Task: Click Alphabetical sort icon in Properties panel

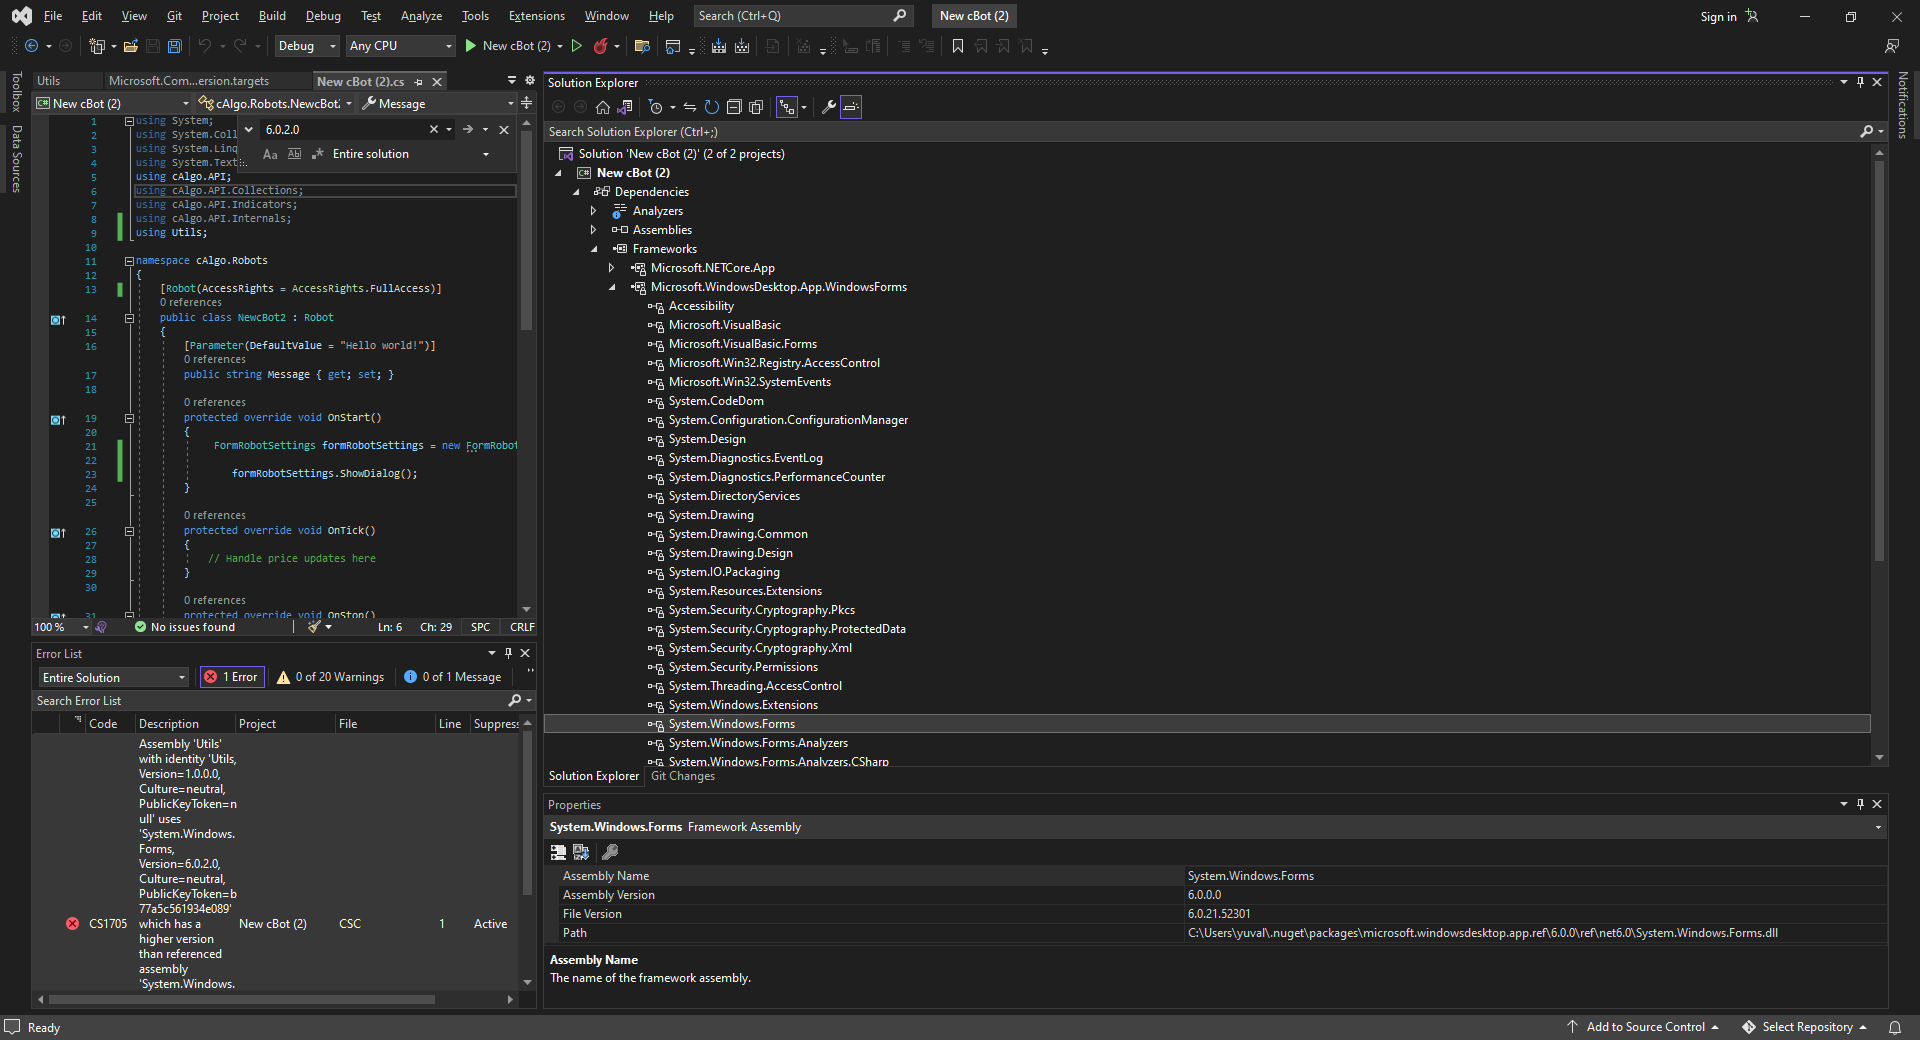Action: point(581,852)
